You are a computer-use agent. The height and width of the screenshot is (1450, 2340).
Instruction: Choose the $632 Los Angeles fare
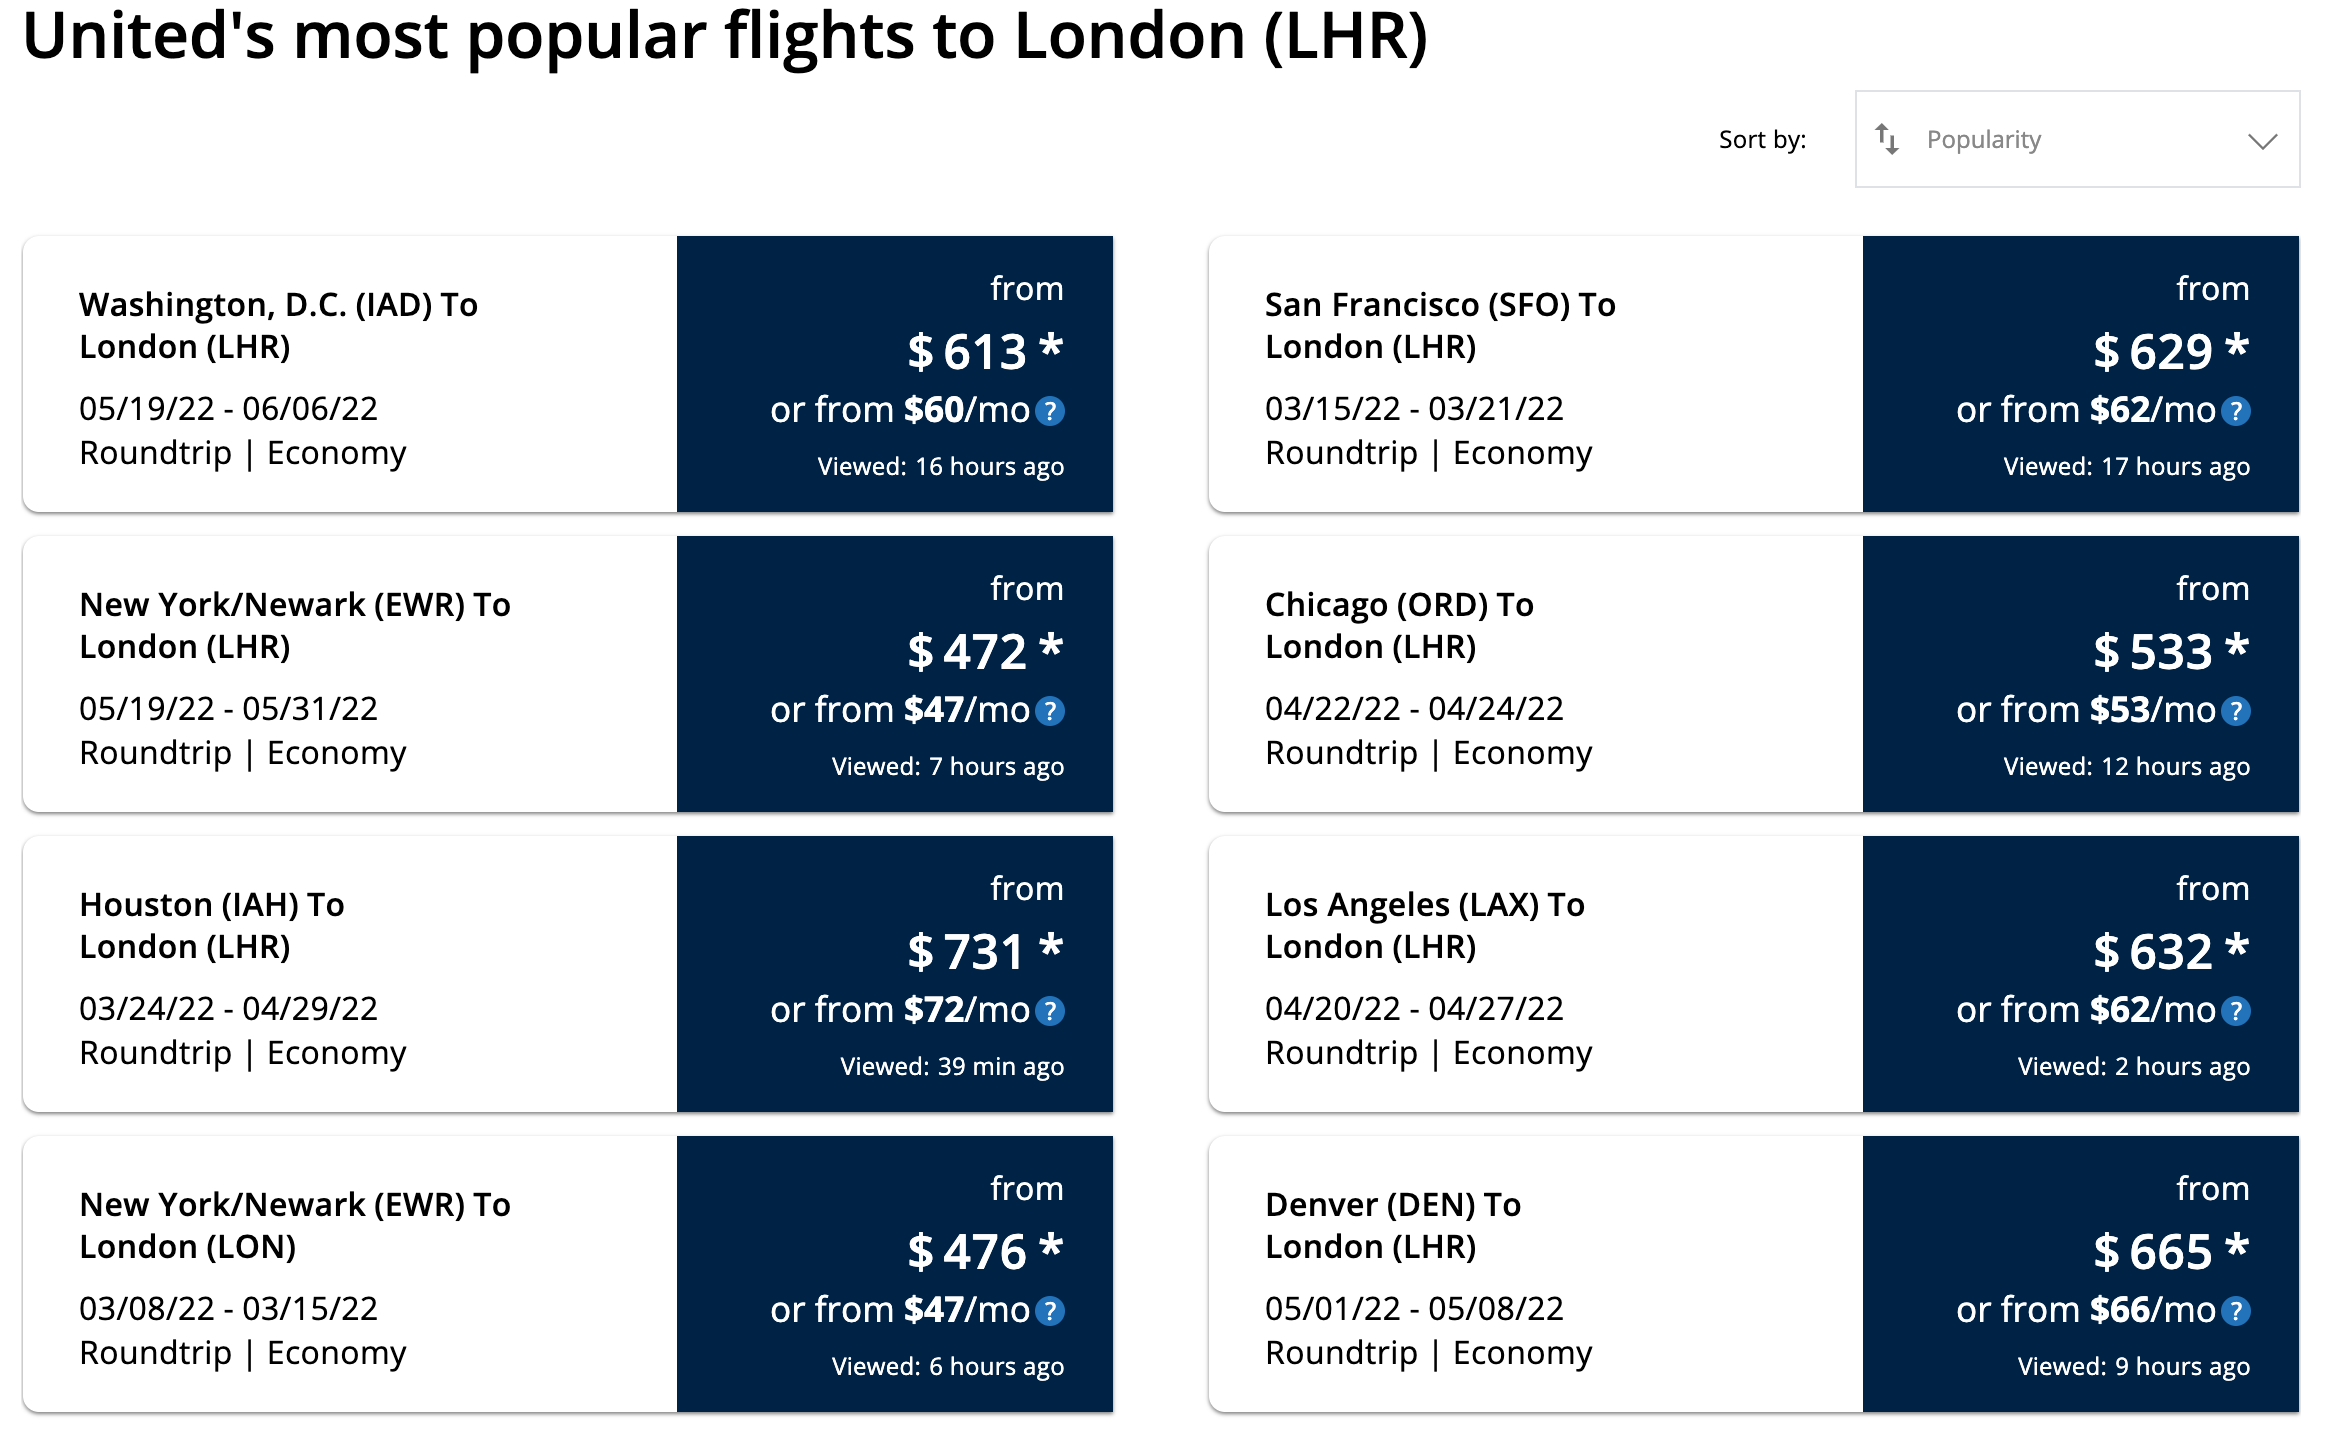coord(2152,952)
